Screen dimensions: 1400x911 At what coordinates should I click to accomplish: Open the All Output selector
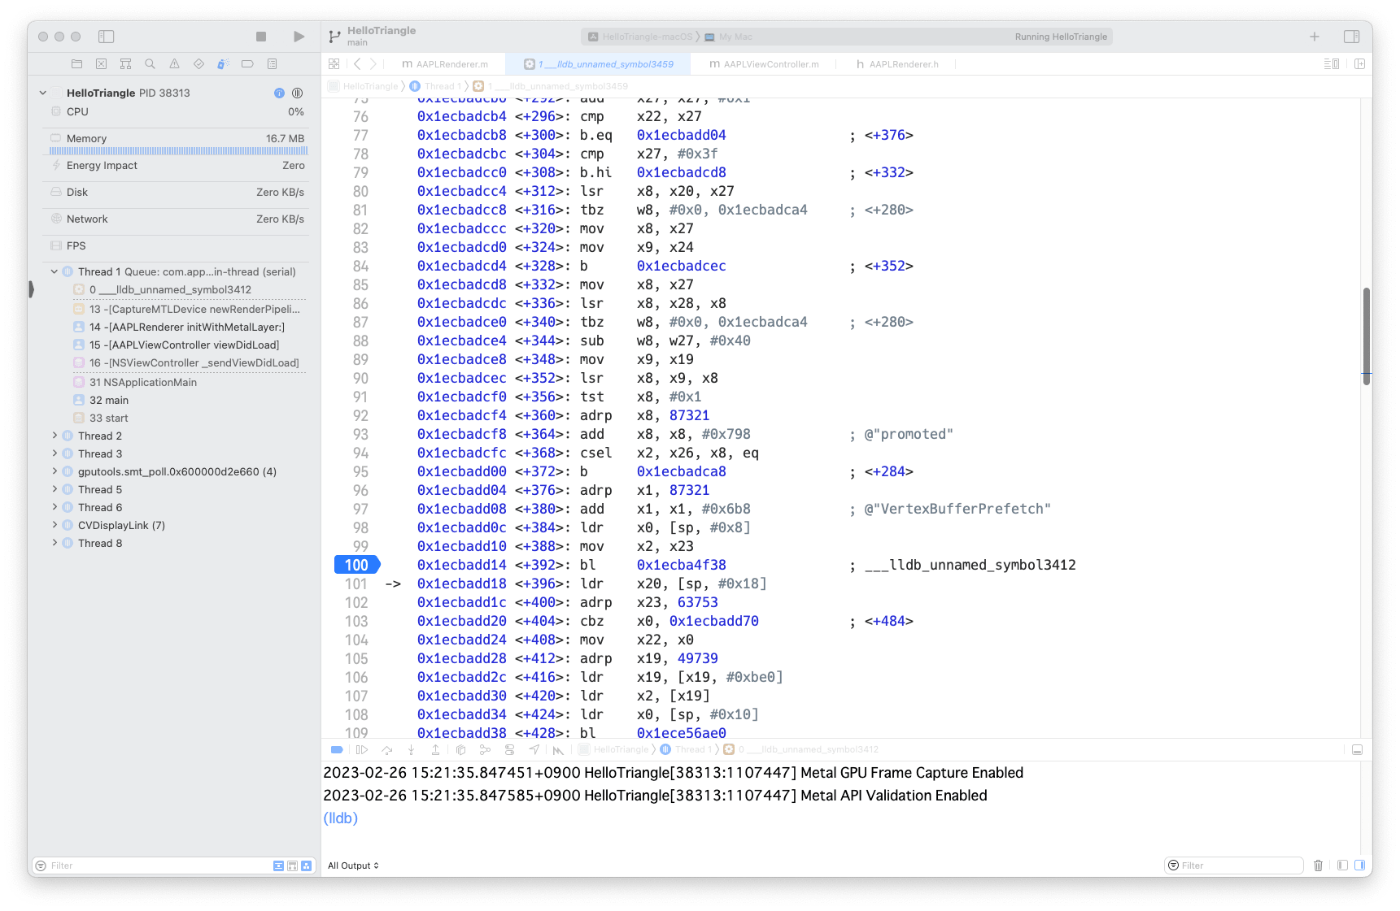354,866
